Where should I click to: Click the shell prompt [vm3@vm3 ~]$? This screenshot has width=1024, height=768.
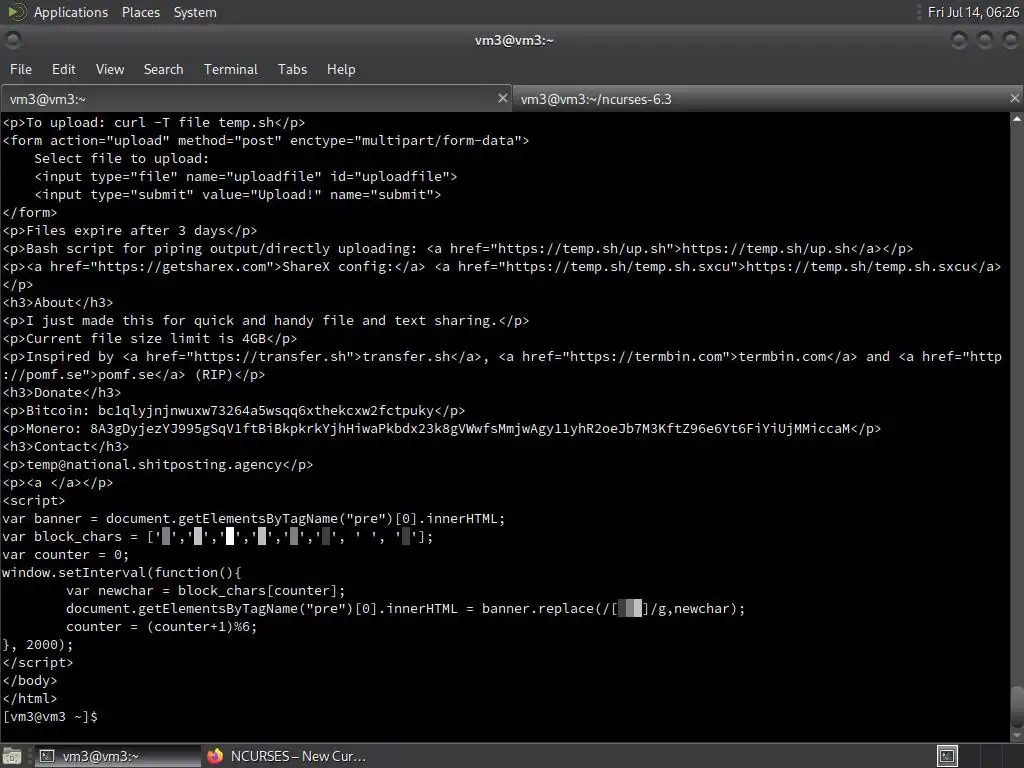tap(50, 716)
